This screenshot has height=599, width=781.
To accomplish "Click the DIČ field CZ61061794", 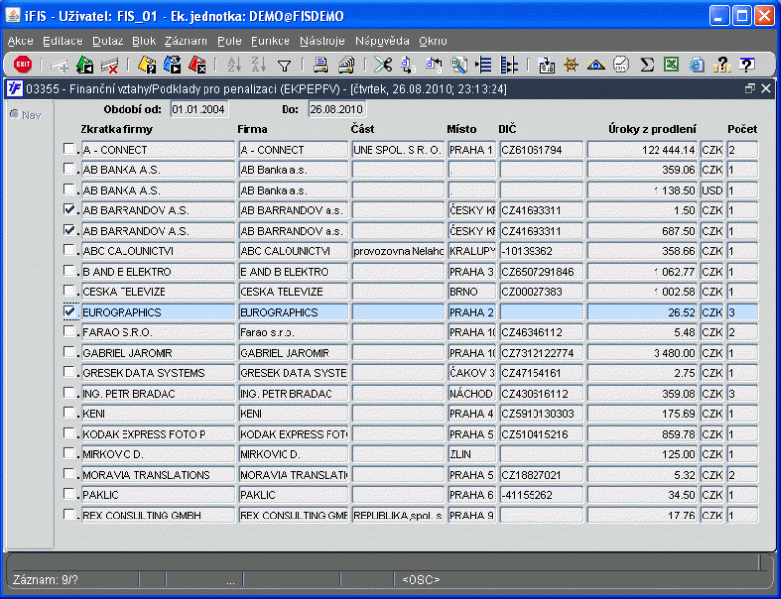I will (541, 150).
